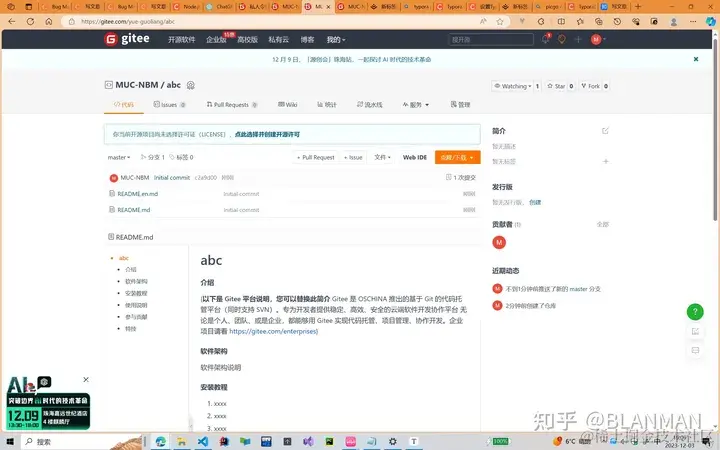Switch to the 流水线 tab
720x450 pixels.
tap(370, 105)
